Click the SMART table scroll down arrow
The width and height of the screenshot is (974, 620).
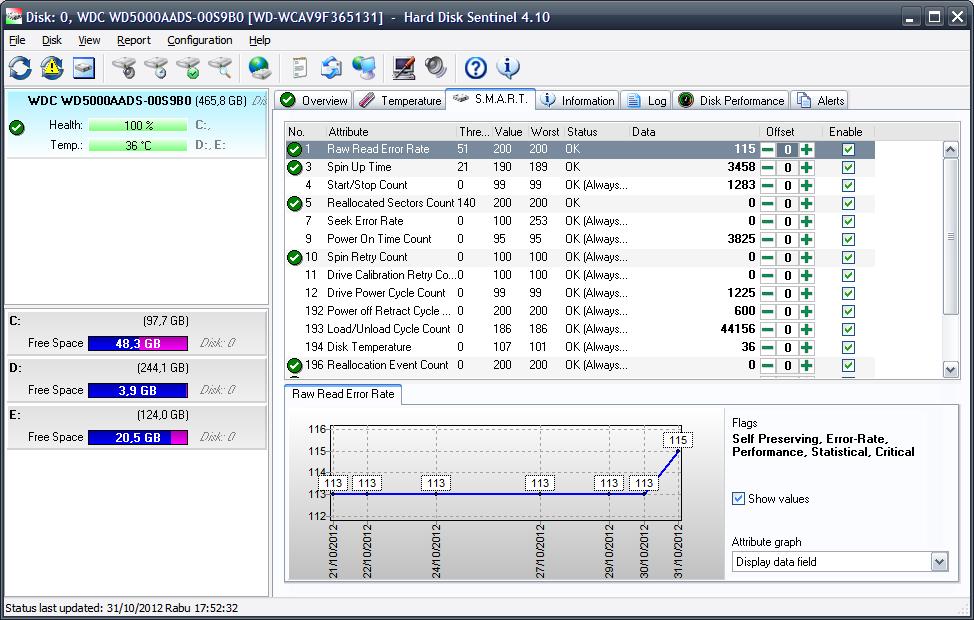click(950, 370)
